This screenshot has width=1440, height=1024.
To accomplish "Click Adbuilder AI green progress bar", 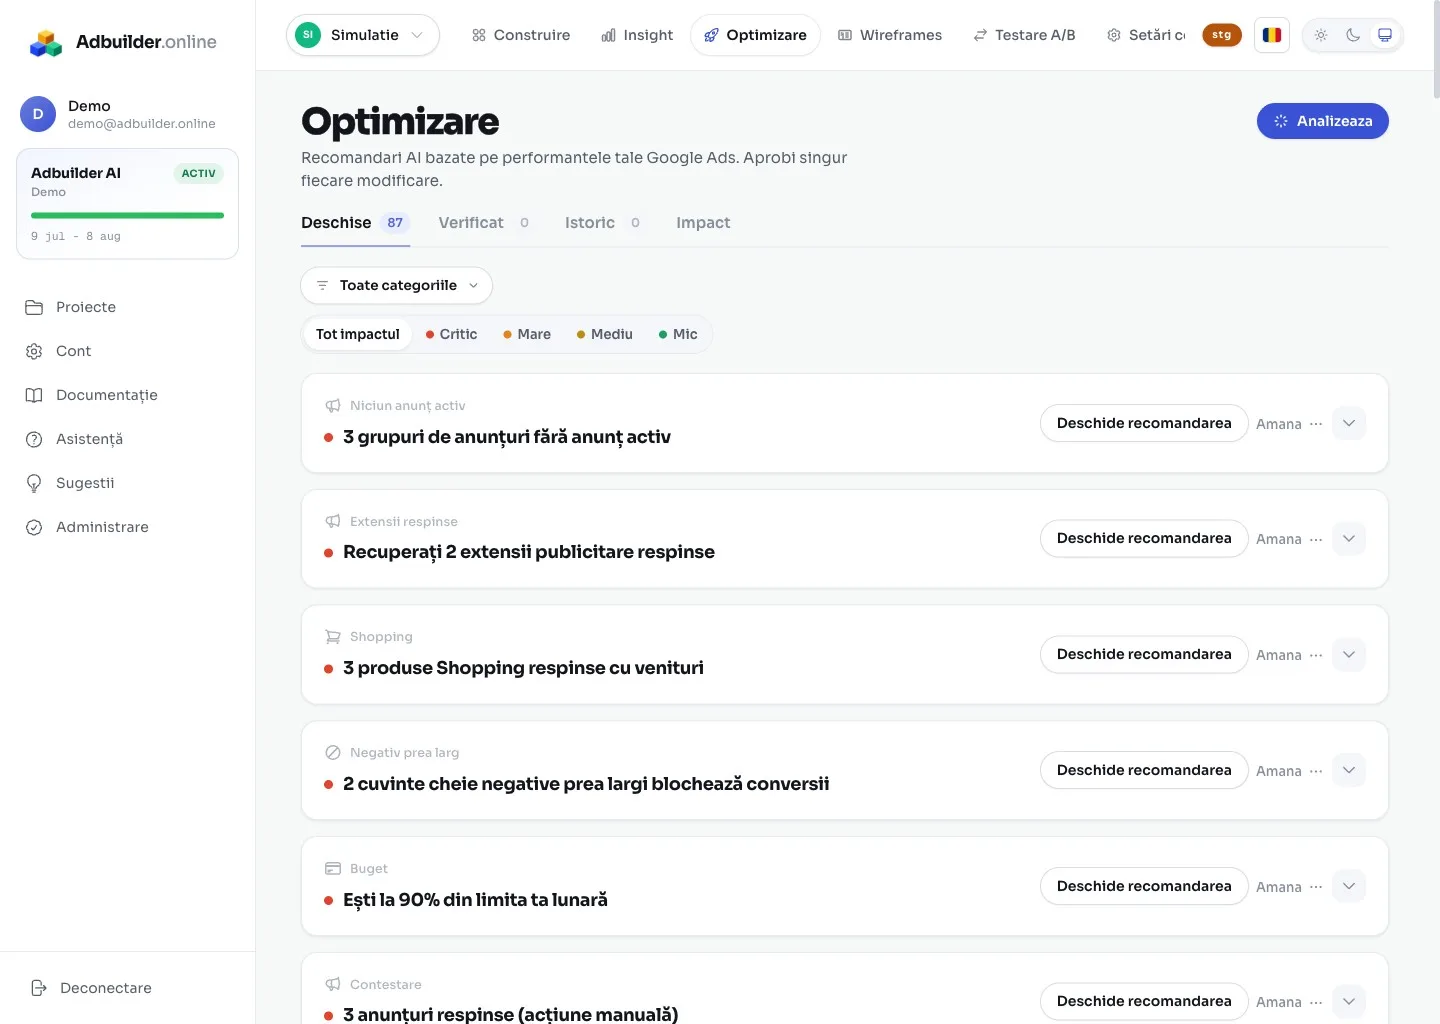I will (x=127, y=215).
